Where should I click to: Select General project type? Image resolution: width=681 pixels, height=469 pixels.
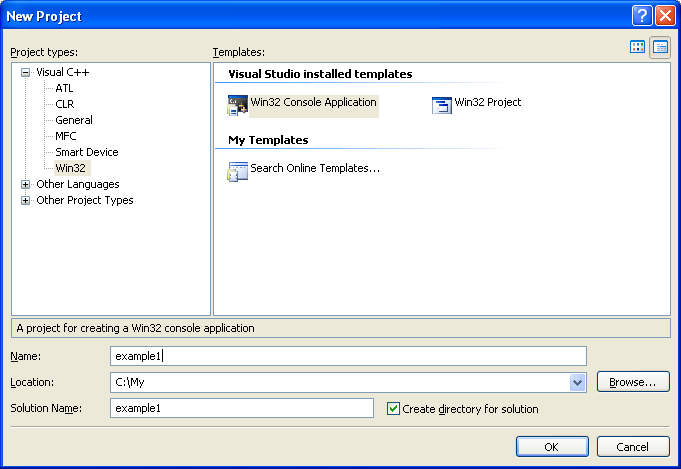pyautogui.click(x=74, y=120)
